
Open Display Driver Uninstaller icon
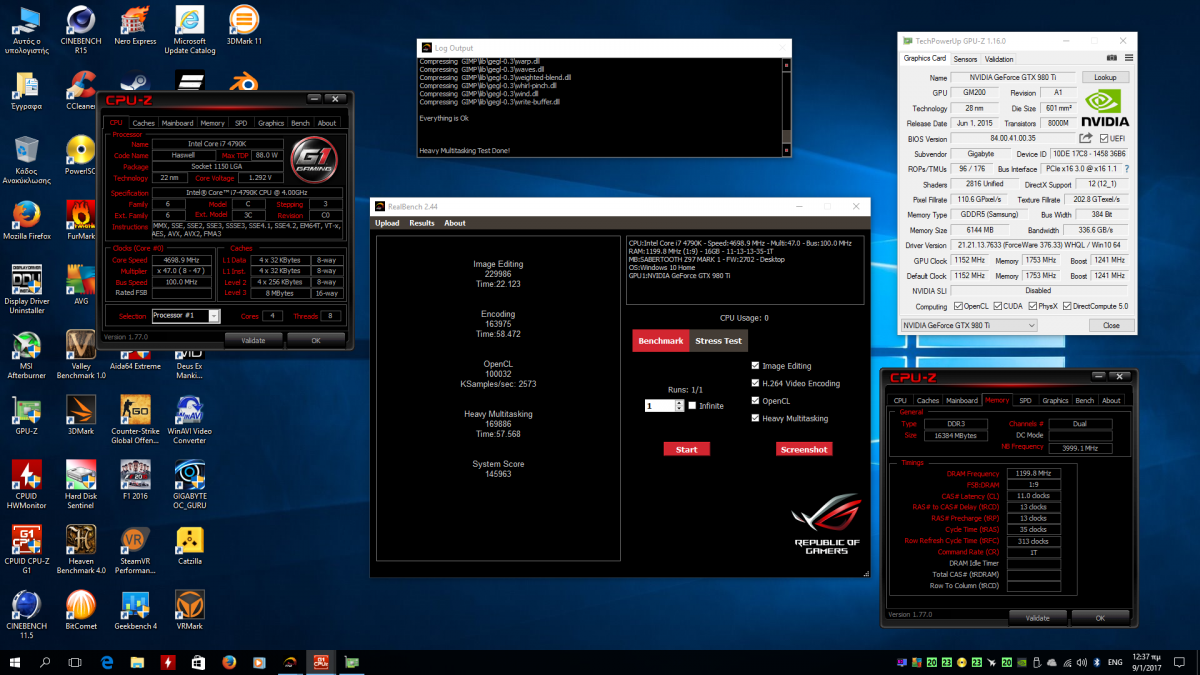pyautogui.click(x=27, y=287)
